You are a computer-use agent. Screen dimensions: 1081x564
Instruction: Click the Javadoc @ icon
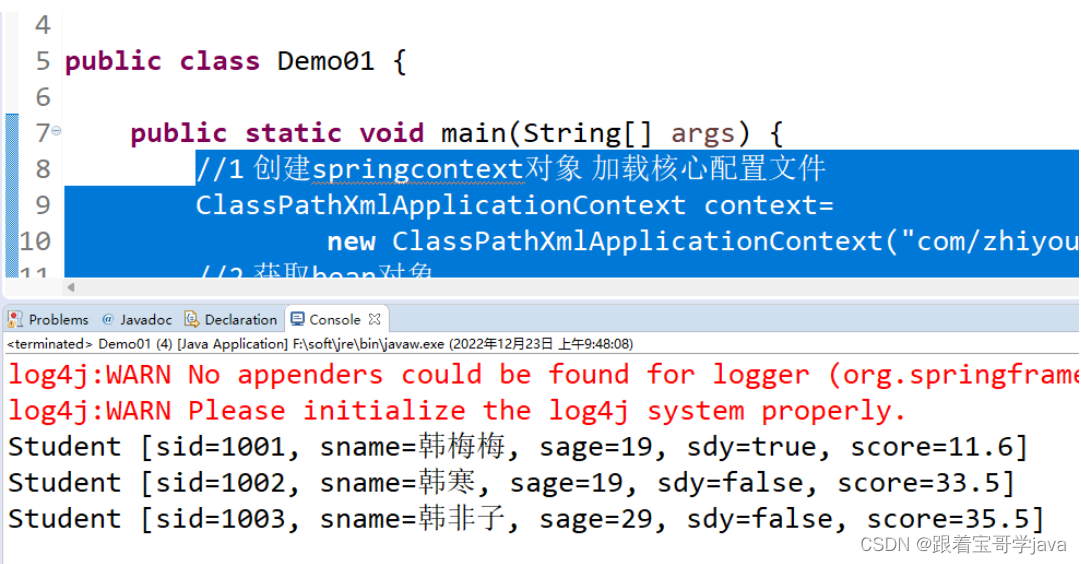pos(108,319)
